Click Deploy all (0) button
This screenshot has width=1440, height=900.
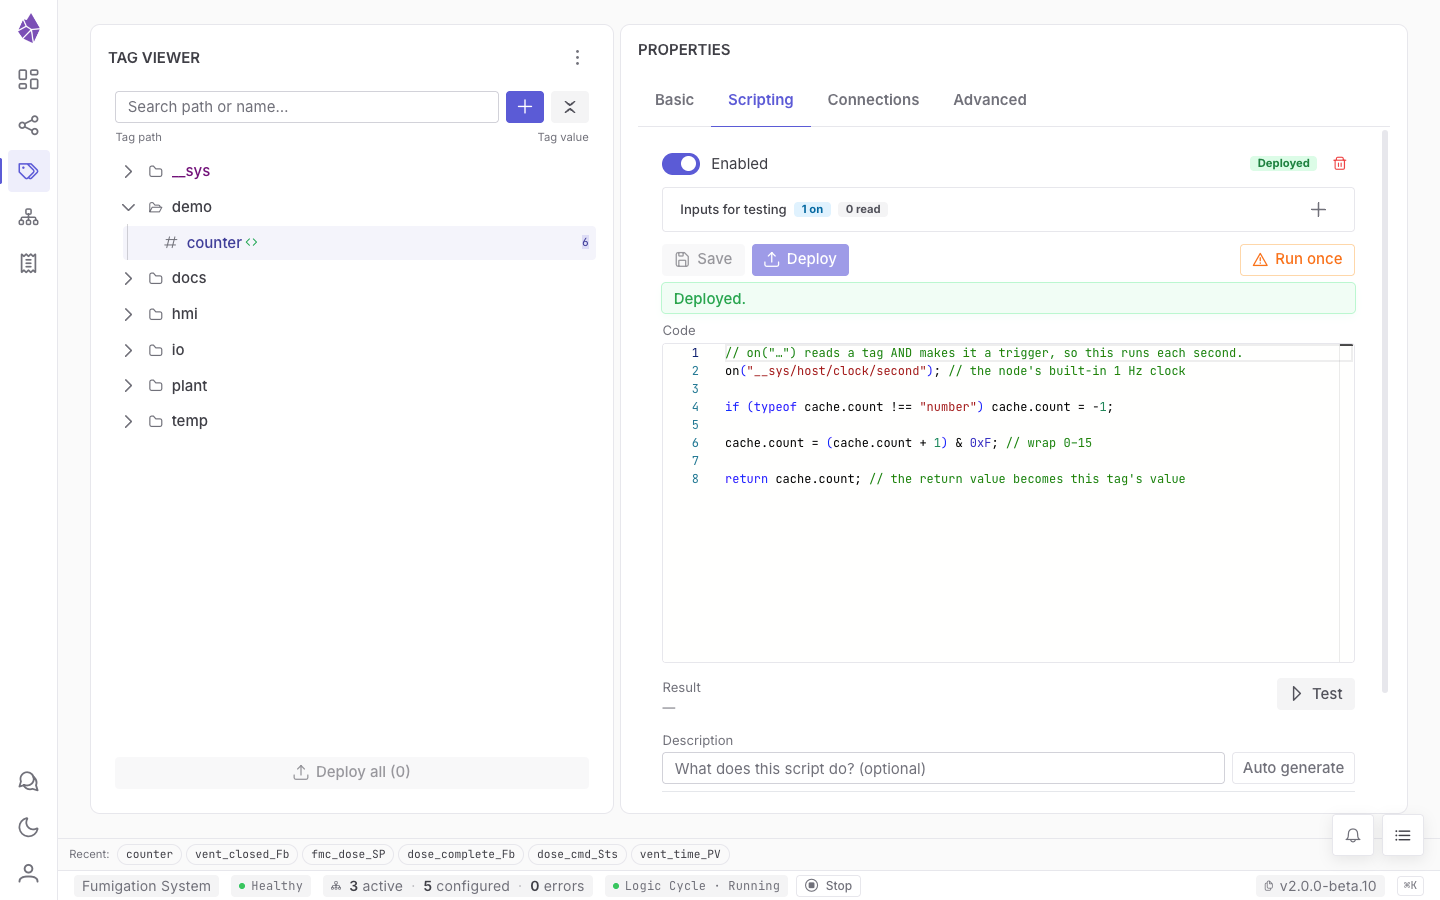point(352,772)
